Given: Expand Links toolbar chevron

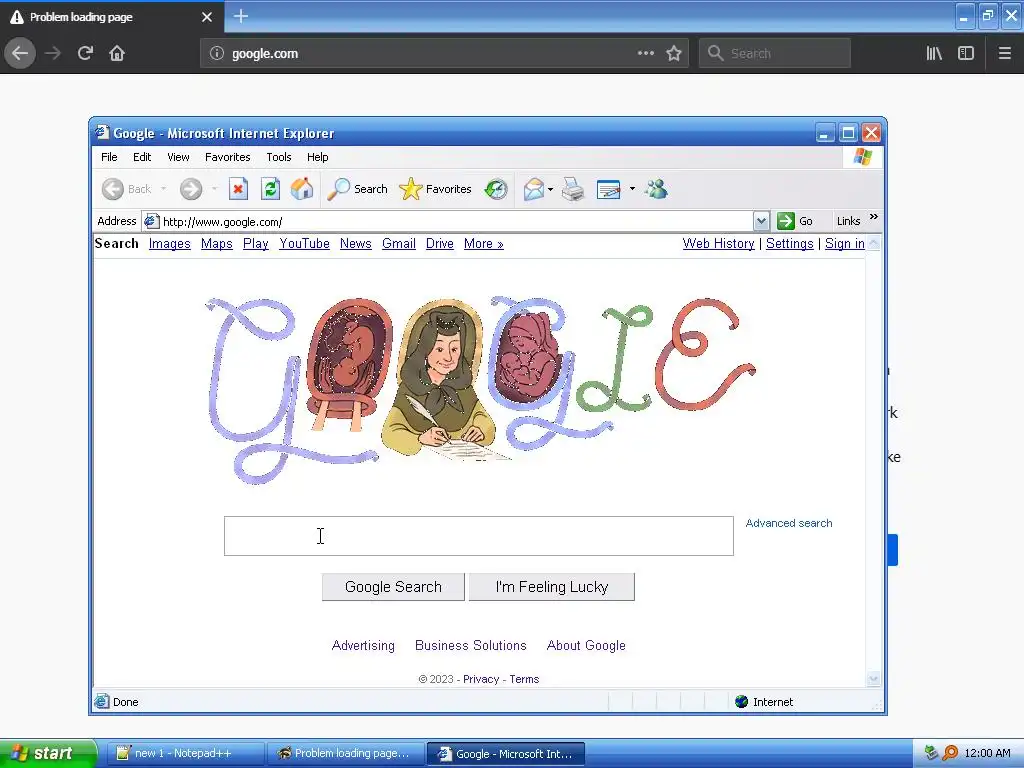Looking at the screenshot, I should coord(874,217).
